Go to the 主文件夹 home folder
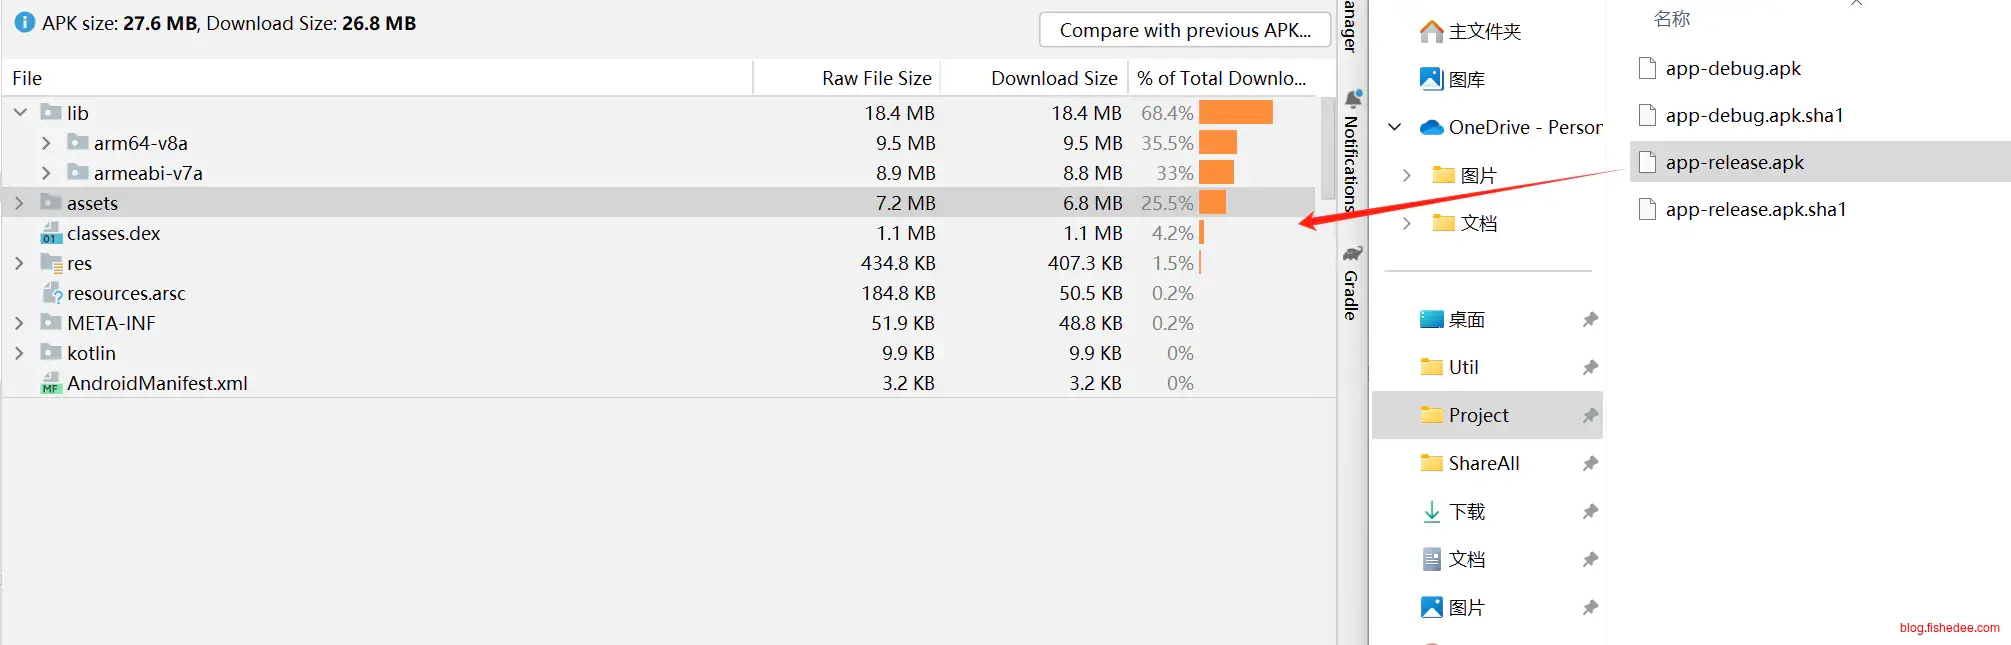The height and width of the screenshot is (645, 2011). tap(1484, 32)
